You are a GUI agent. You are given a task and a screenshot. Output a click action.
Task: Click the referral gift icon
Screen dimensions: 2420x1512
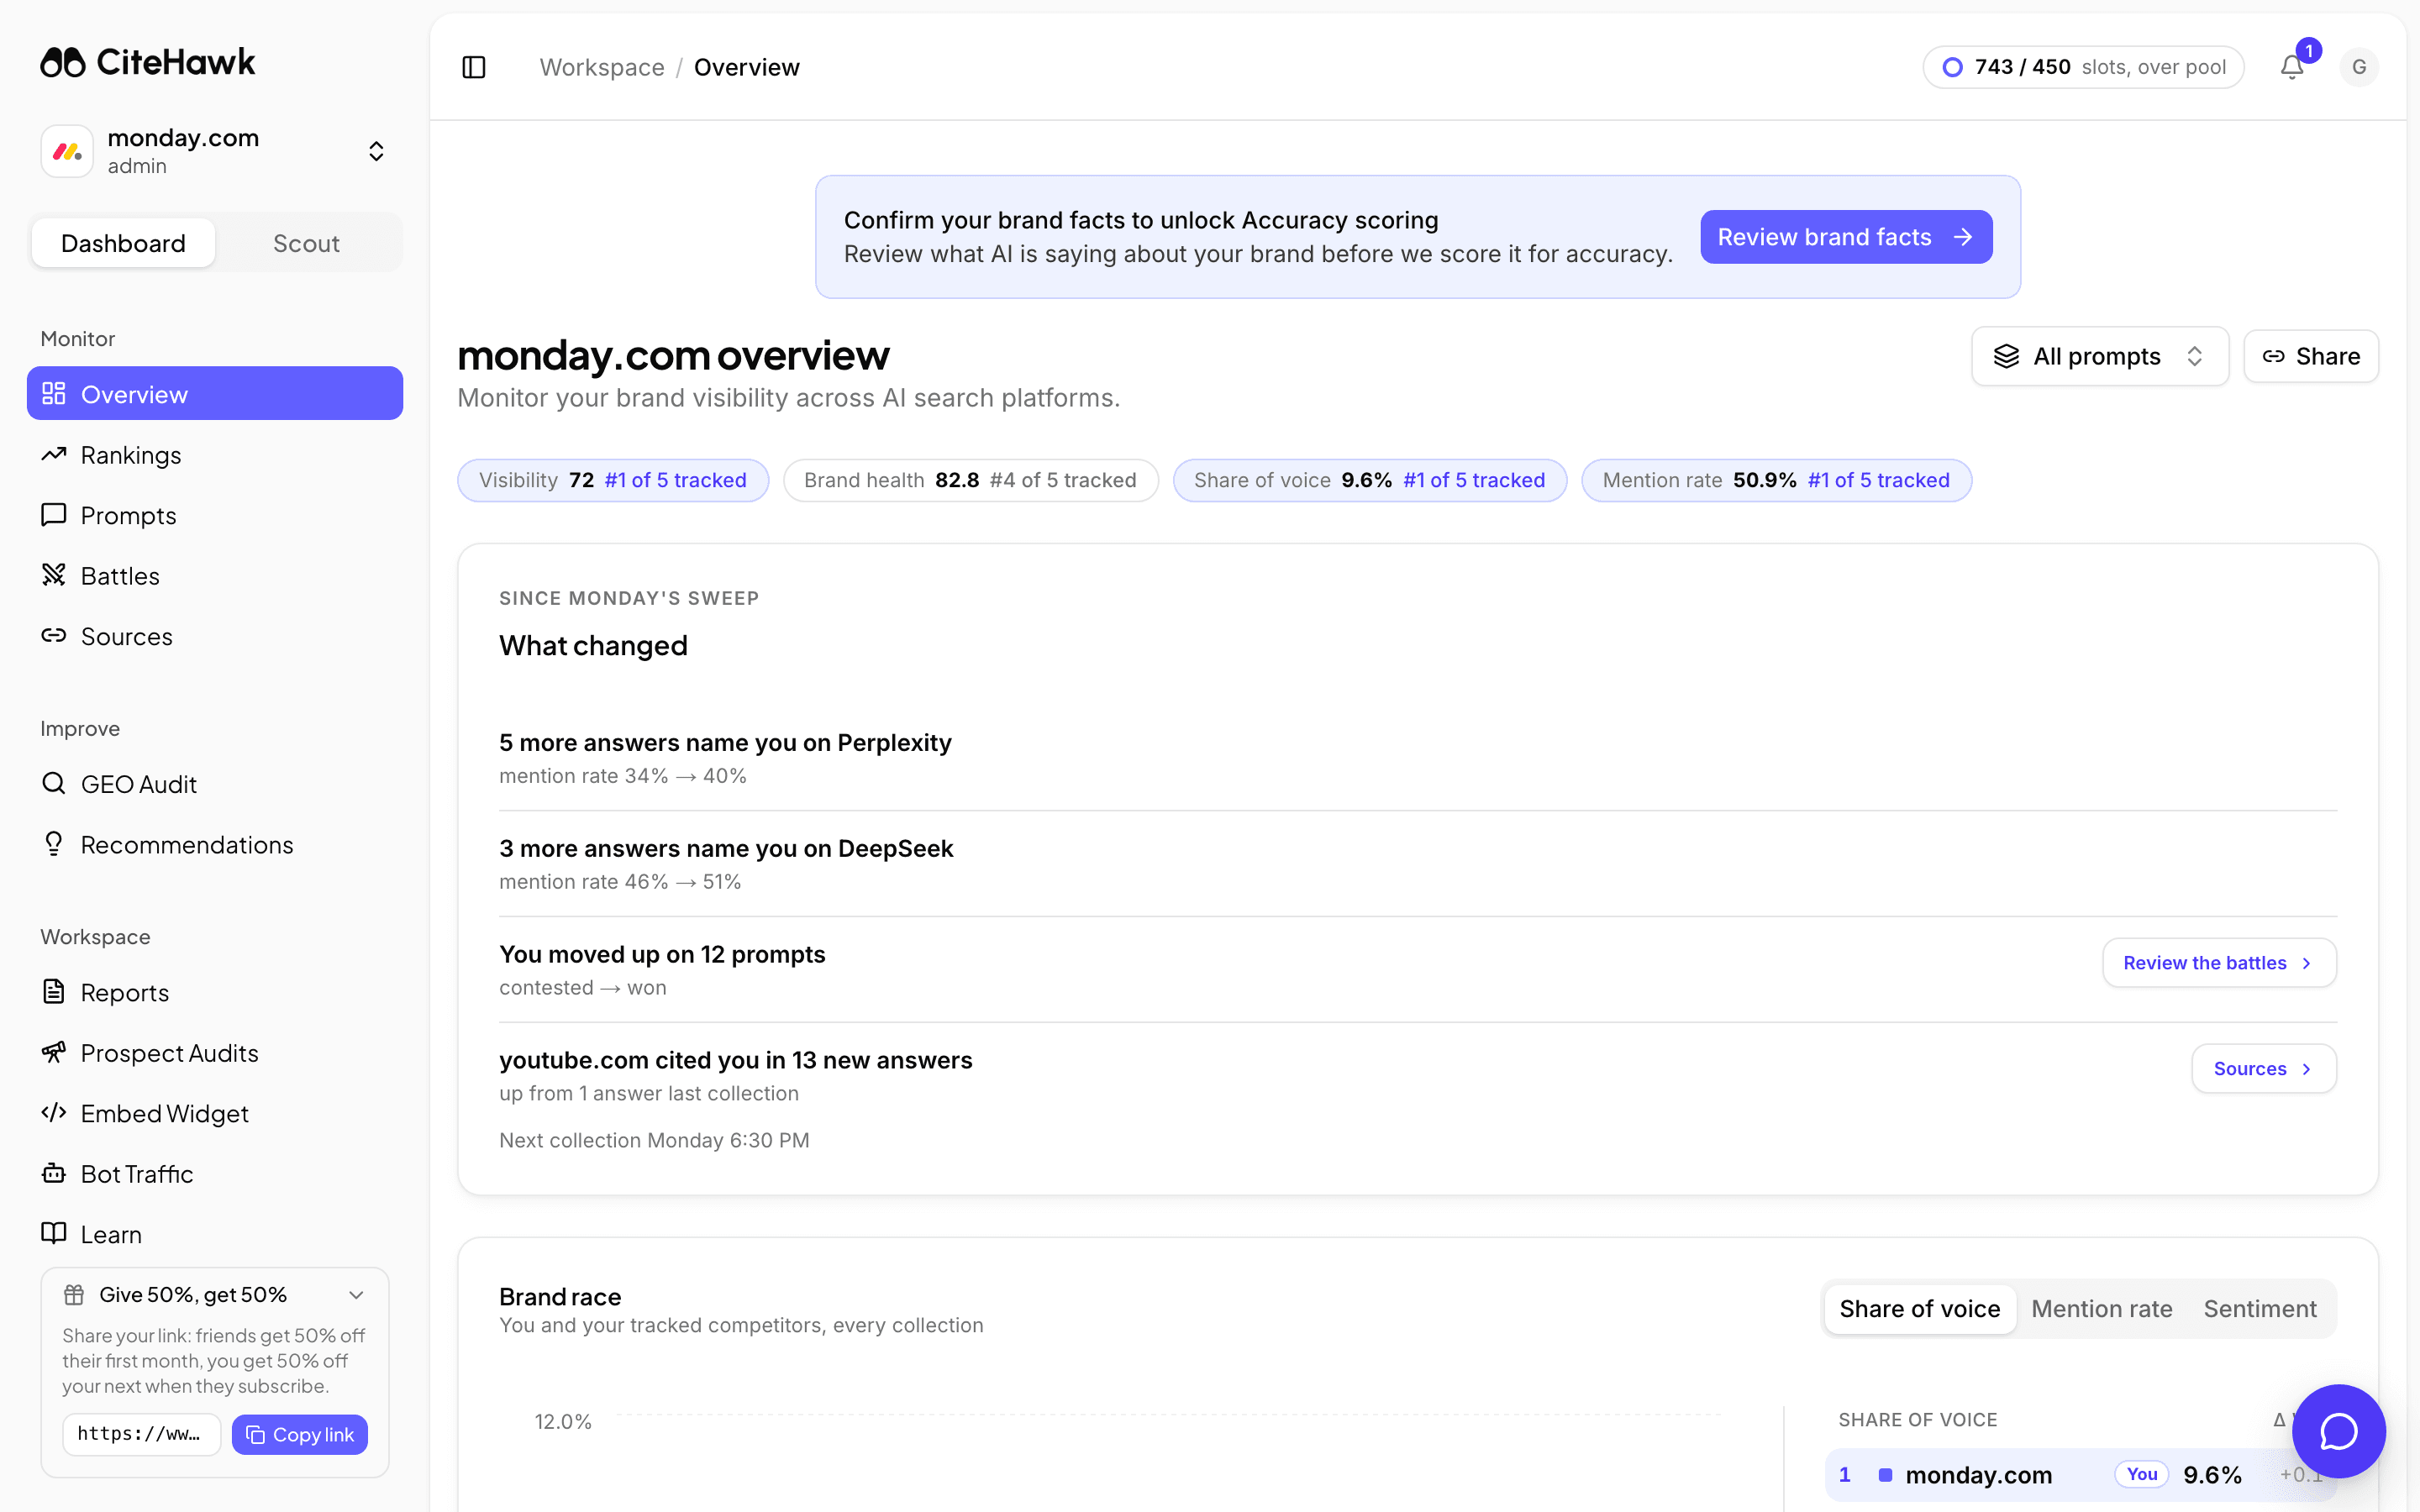tap(74, 1295)
